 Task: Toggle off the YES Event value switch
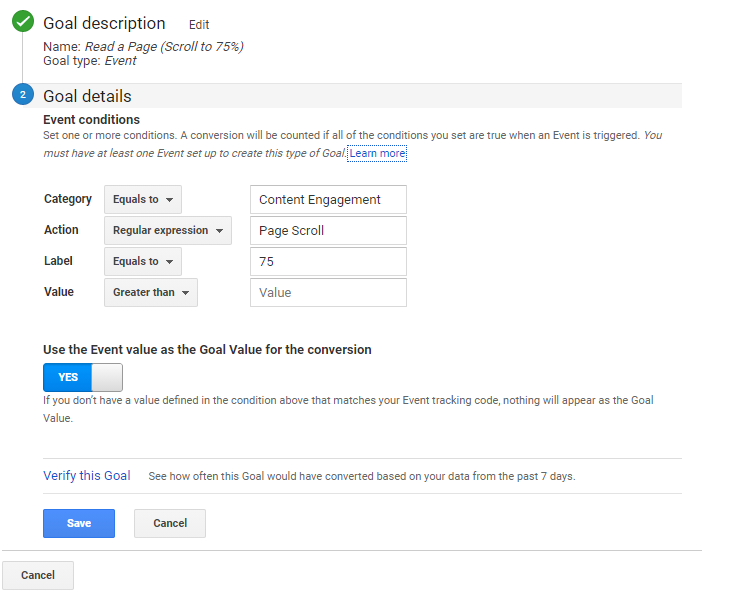click(82, 377)
